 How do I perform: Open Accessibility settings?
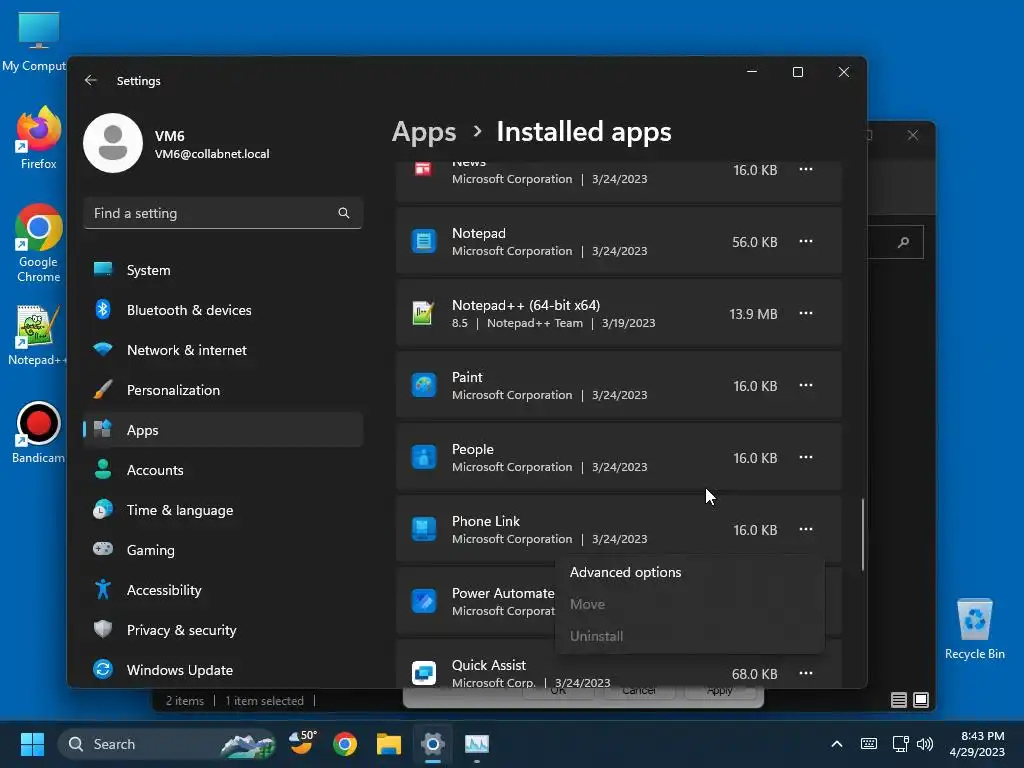coord(223,590)
